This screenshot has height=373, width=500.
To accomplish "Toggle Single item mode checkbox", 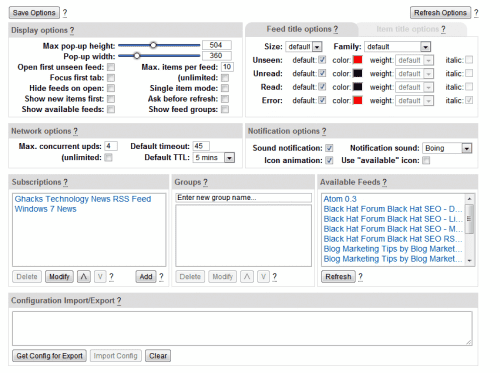I will click(x=225, y=88).
